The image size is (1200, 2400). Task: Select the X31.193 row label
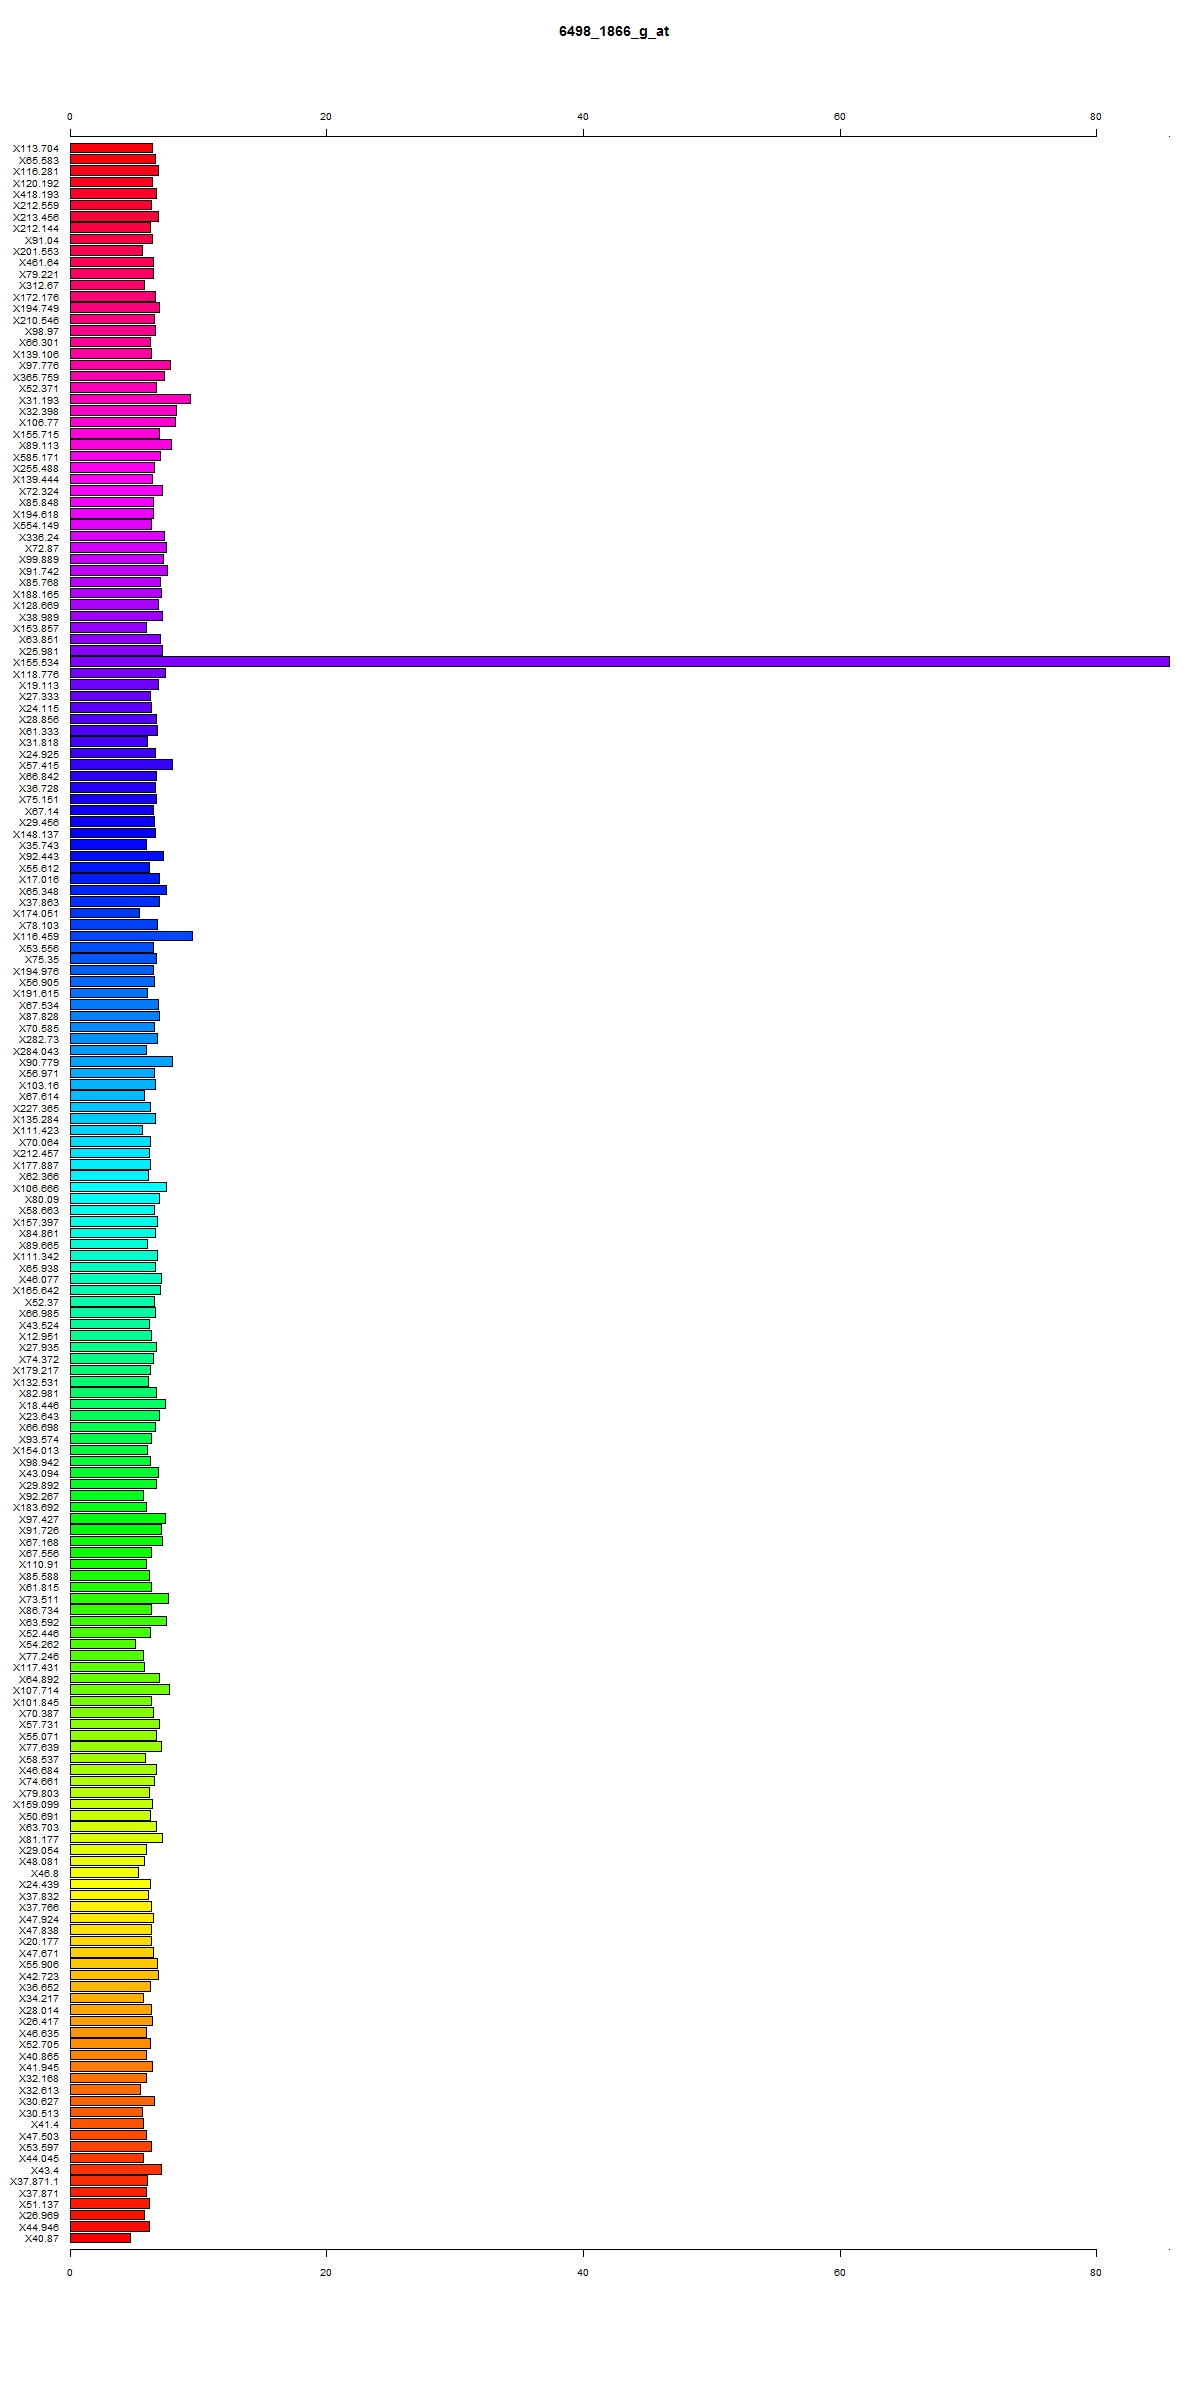pyautogui.click(x=39, y=400)
